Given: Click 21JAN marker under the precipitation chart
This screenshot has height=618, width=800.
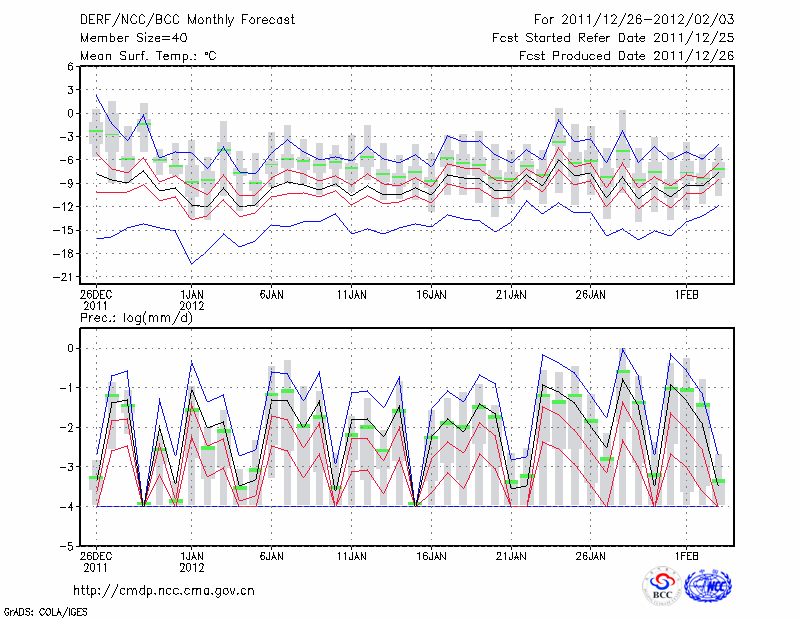Looking at the screenshot, I should pos(511,554).
